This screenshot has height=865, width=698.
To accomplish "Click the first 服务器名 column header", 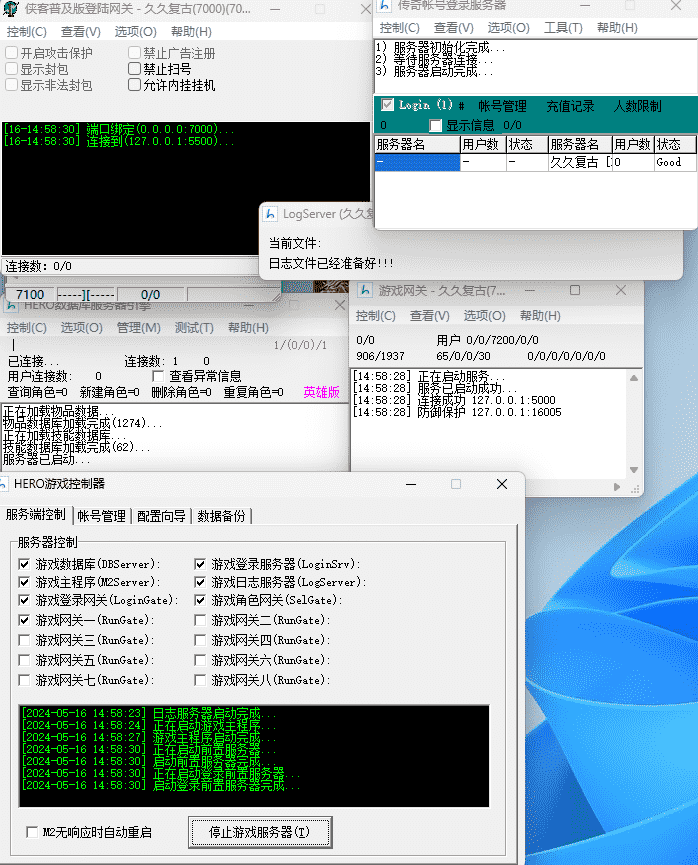I will [x=417, y=145].
